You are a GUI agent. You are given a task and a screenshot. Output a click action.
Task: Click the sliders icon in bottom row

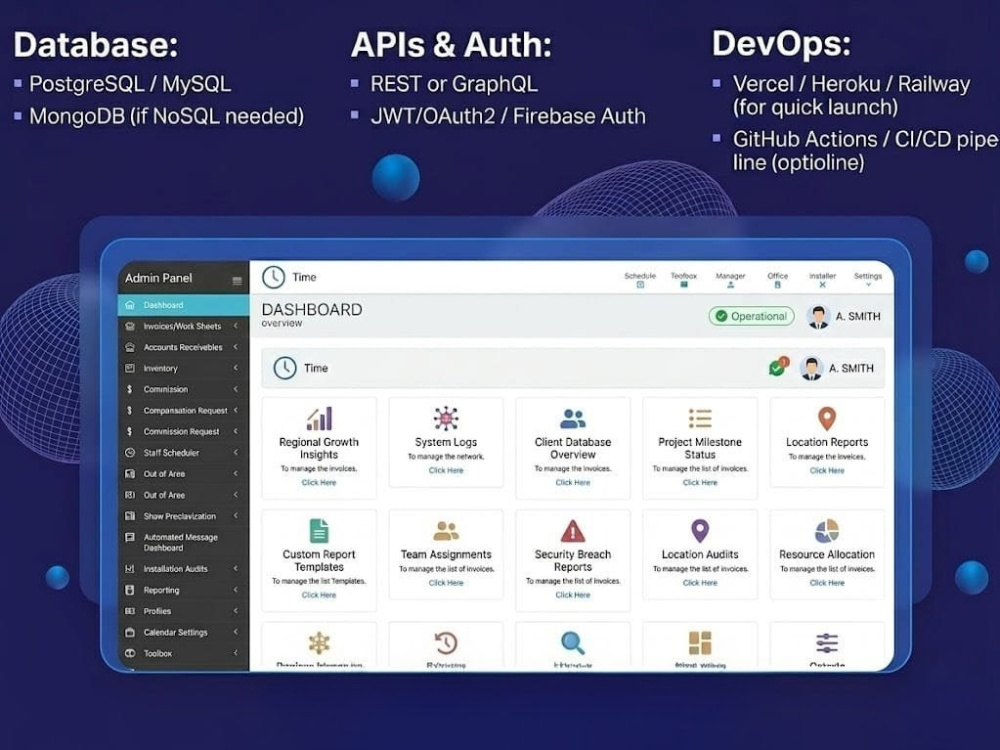coord(827,643)
